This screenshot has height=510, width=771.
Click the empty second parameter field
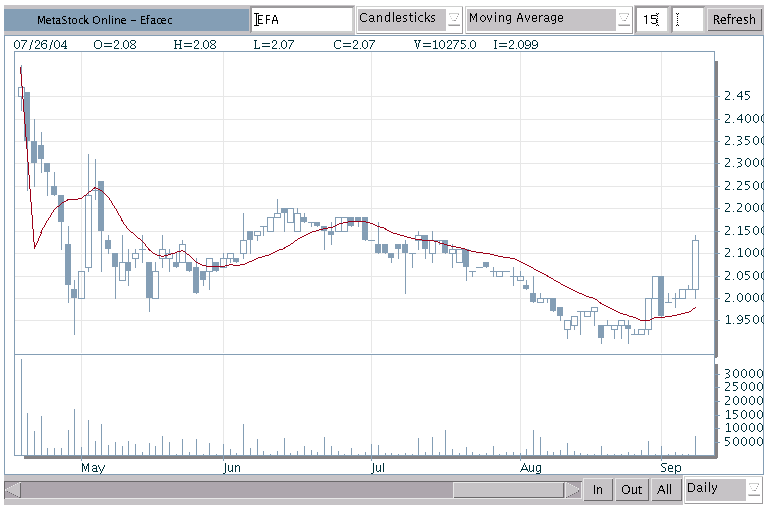[x=688, y=20]
